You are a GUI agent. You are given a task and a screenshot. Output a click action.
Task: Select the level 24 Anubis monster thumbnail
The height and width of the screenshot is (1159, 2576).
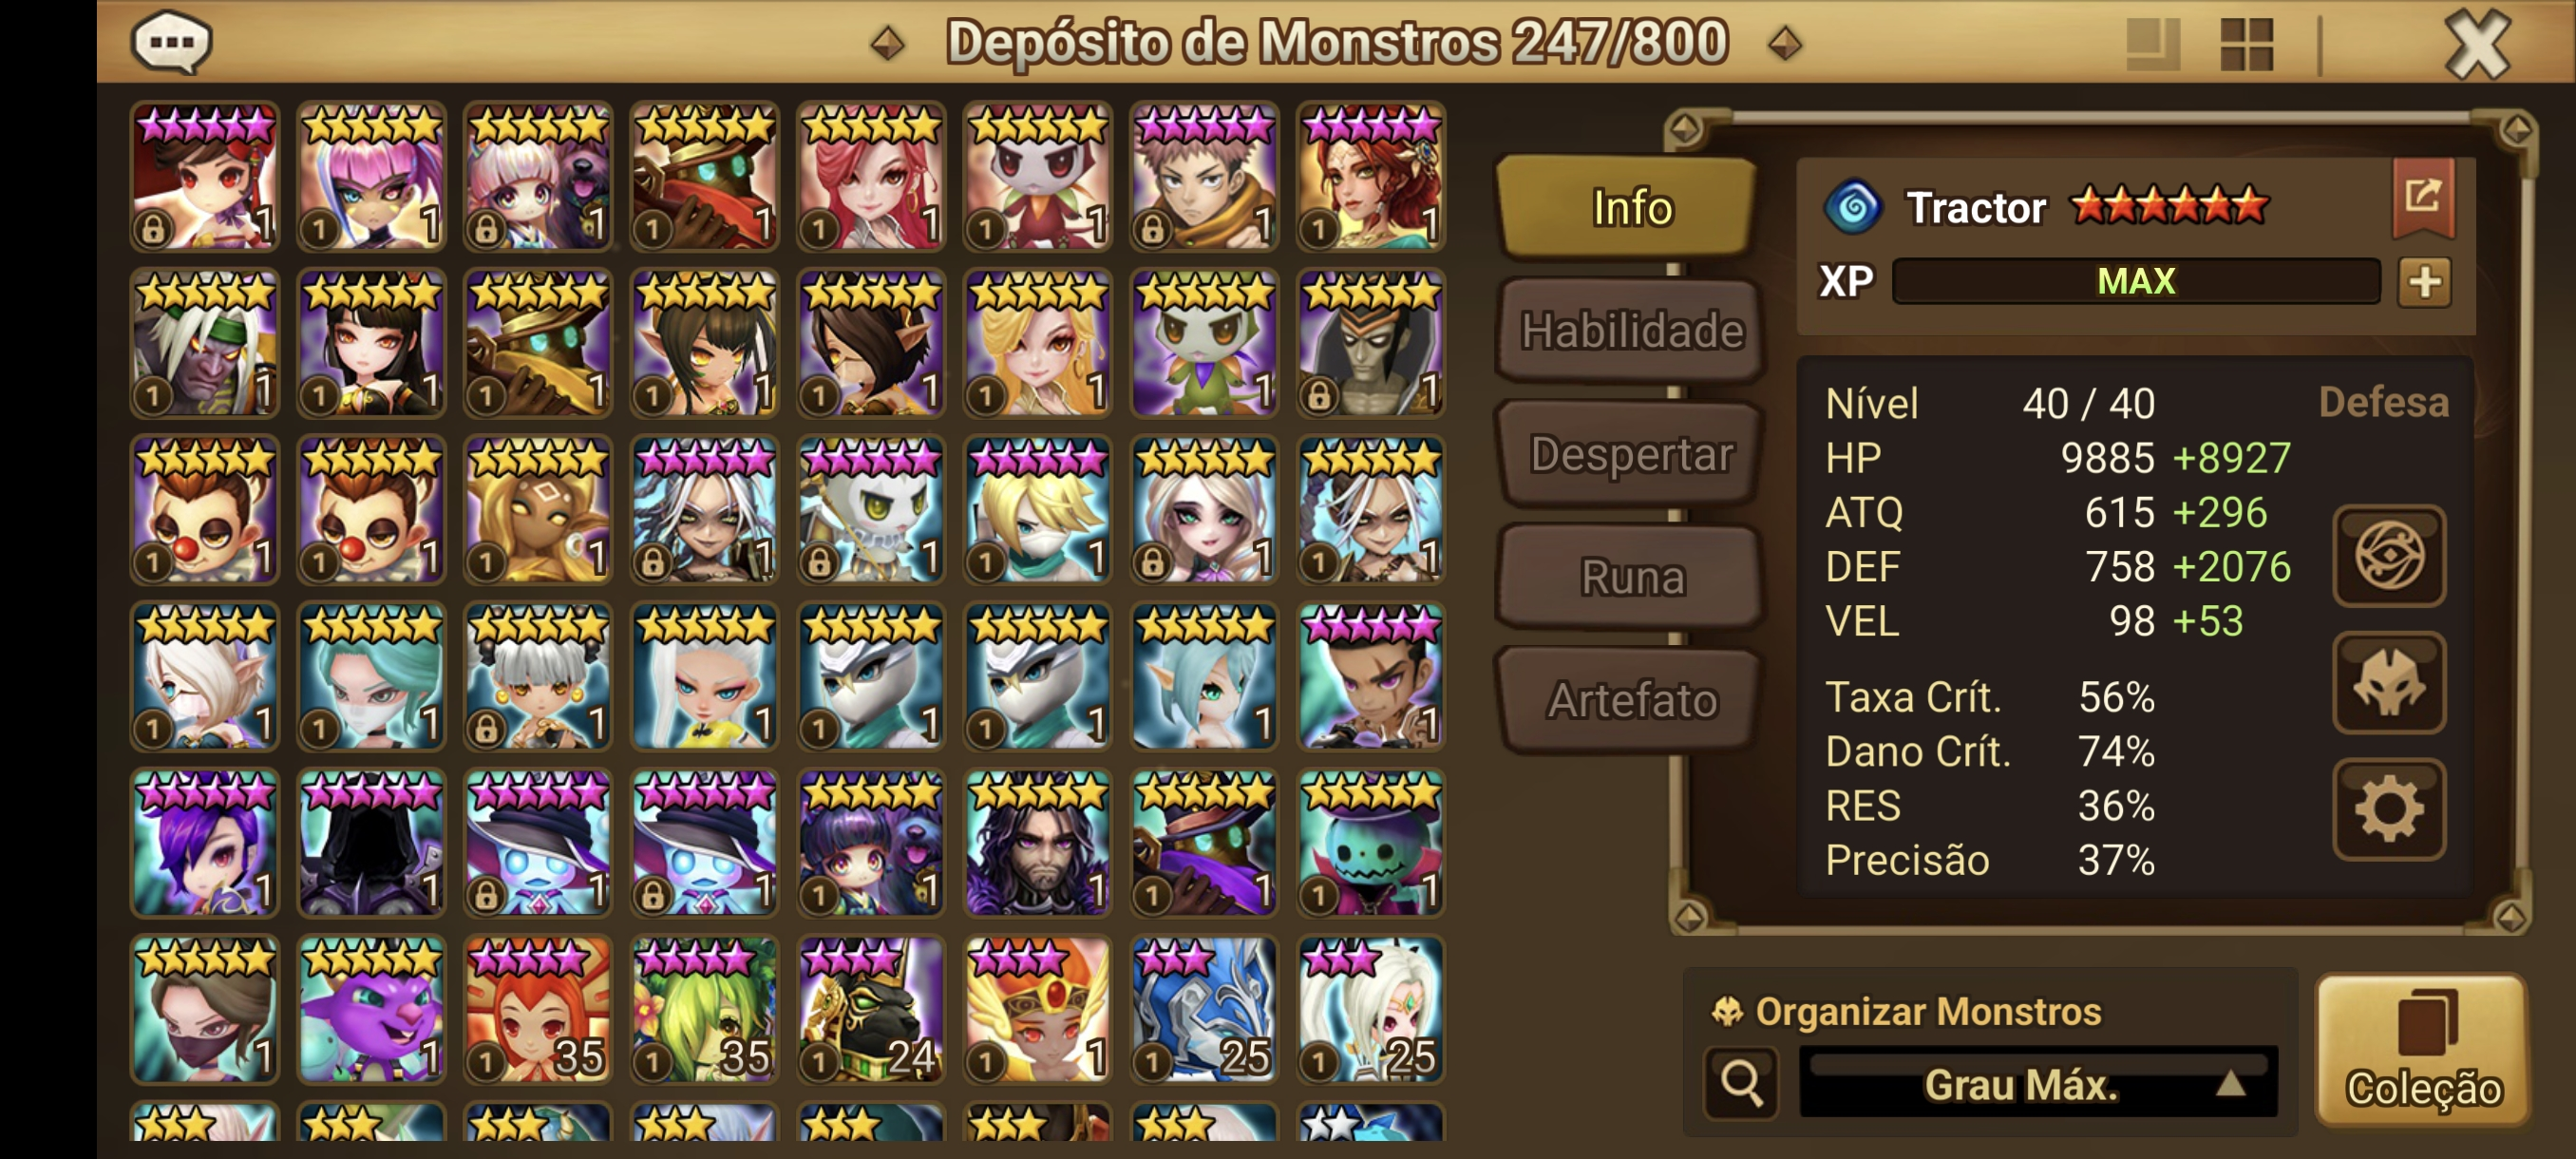(x=871, y=1010)
